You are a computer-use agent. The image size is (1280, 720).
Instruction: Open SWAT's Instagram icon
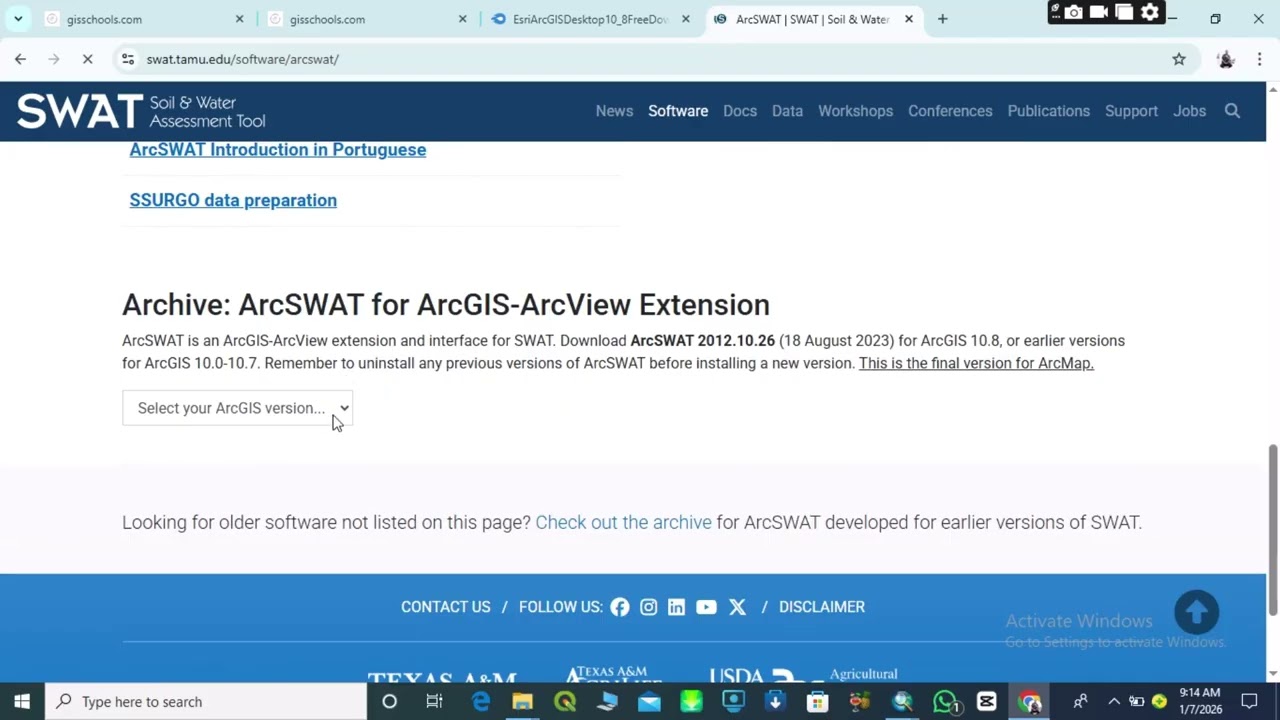[648, 607]
